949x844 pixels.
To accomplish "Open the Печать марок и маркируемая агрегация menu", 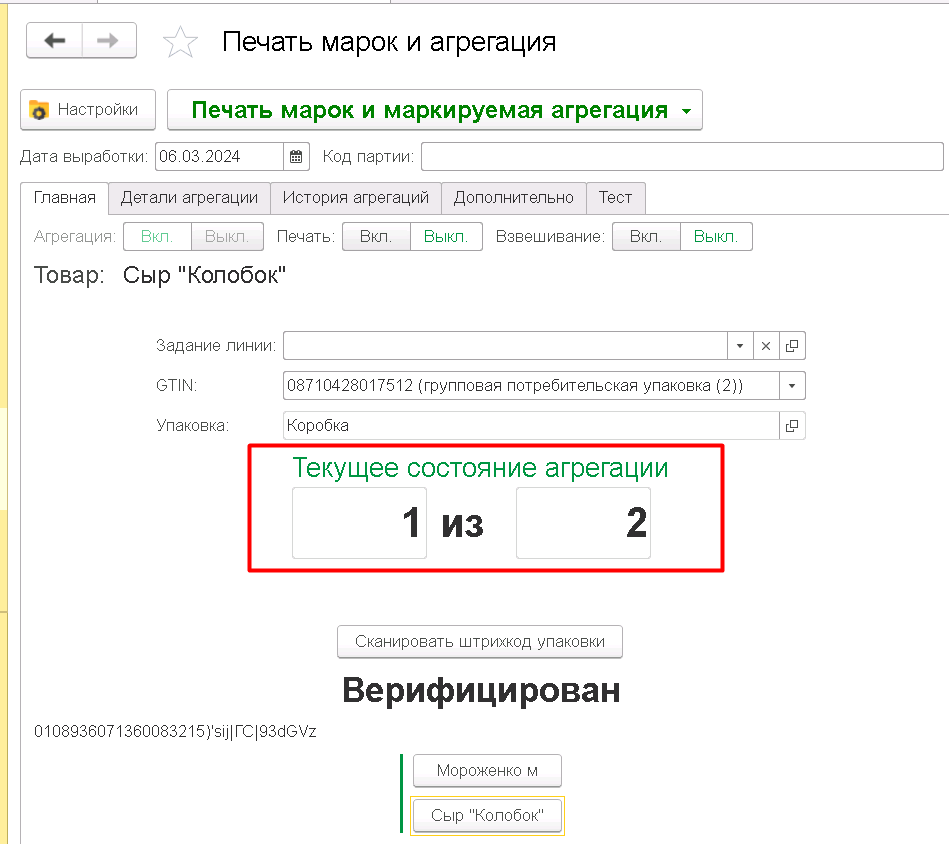I will (435, 110).
